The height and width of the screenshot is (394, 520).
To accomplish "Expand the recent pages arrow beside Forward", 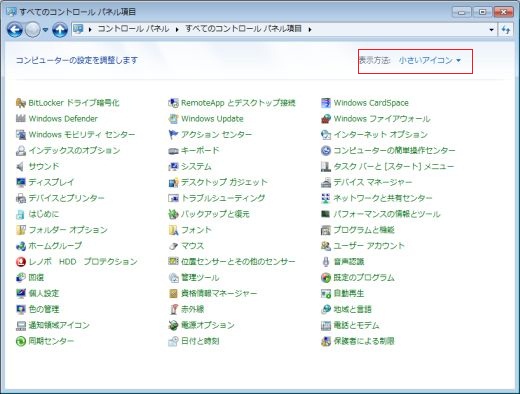I will [x=46, y=30].
